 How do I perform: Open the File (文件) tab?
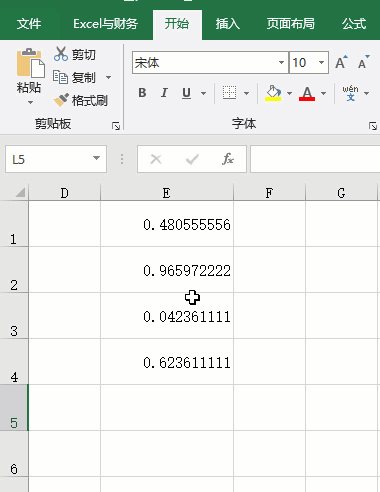tap(29, 24)
